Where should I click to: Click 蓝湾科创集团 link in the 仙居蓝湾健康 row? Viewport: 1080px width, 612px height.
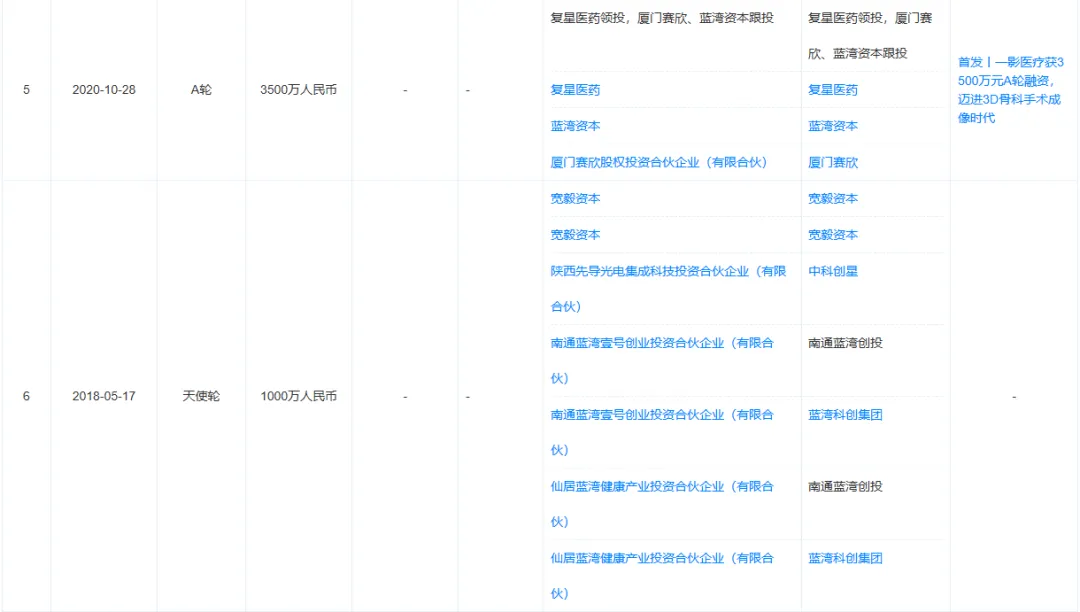[x=845, y=558]
